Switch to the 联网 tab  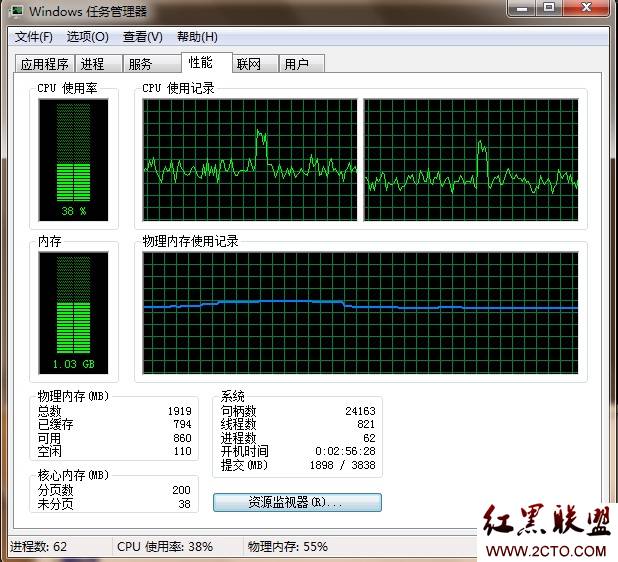(255, 64)
